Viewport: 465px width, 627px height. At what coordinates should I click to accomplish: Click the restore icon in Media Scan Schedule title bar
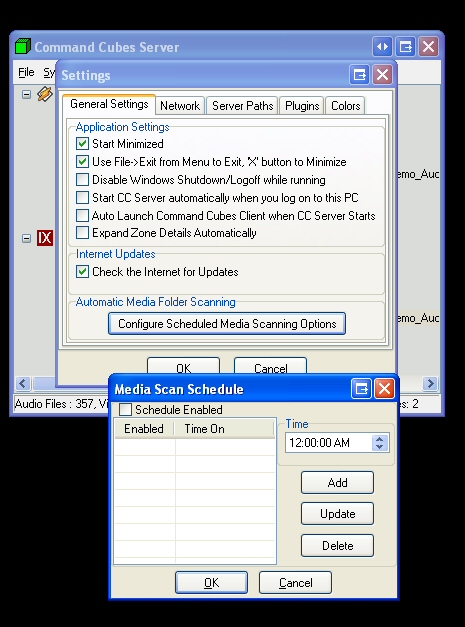click(361, 389)
